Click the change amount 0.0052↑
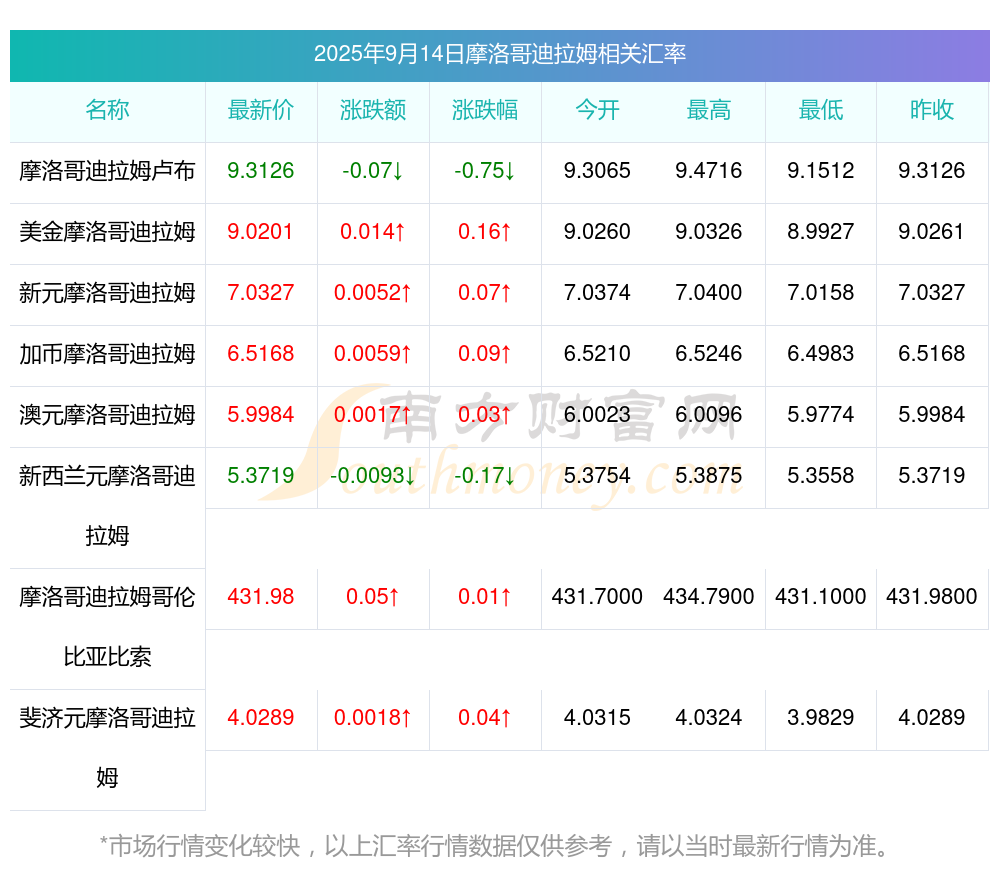 point(373,293)
